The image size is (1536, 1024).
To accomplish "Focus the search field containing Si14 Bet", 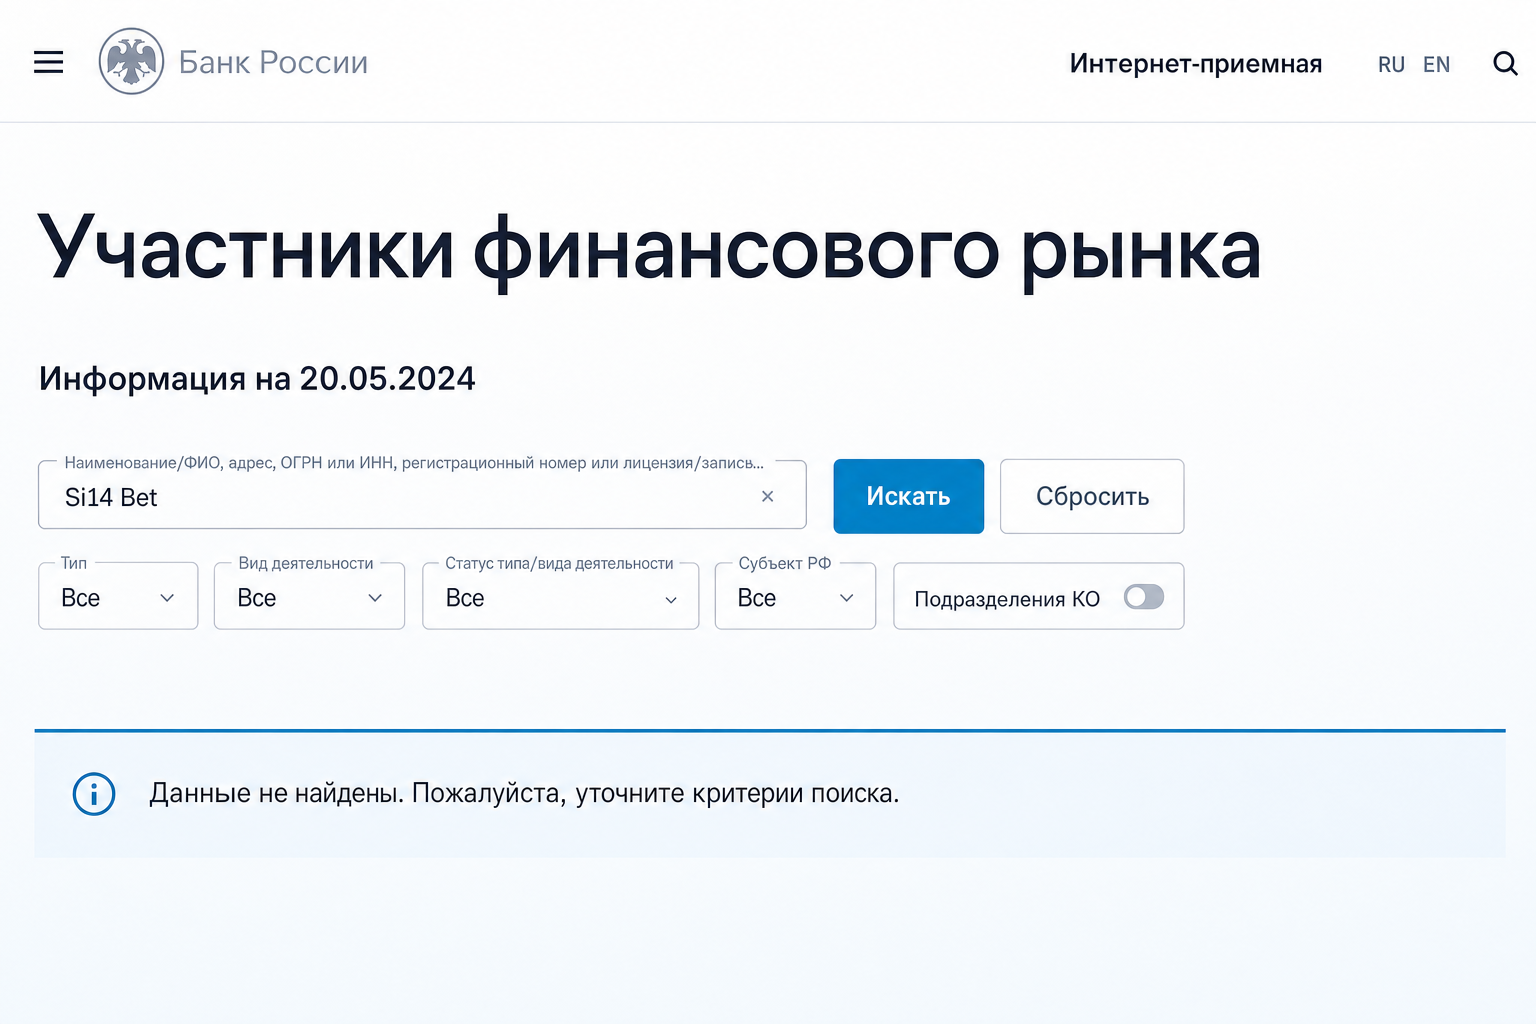I will click(422, 495).
